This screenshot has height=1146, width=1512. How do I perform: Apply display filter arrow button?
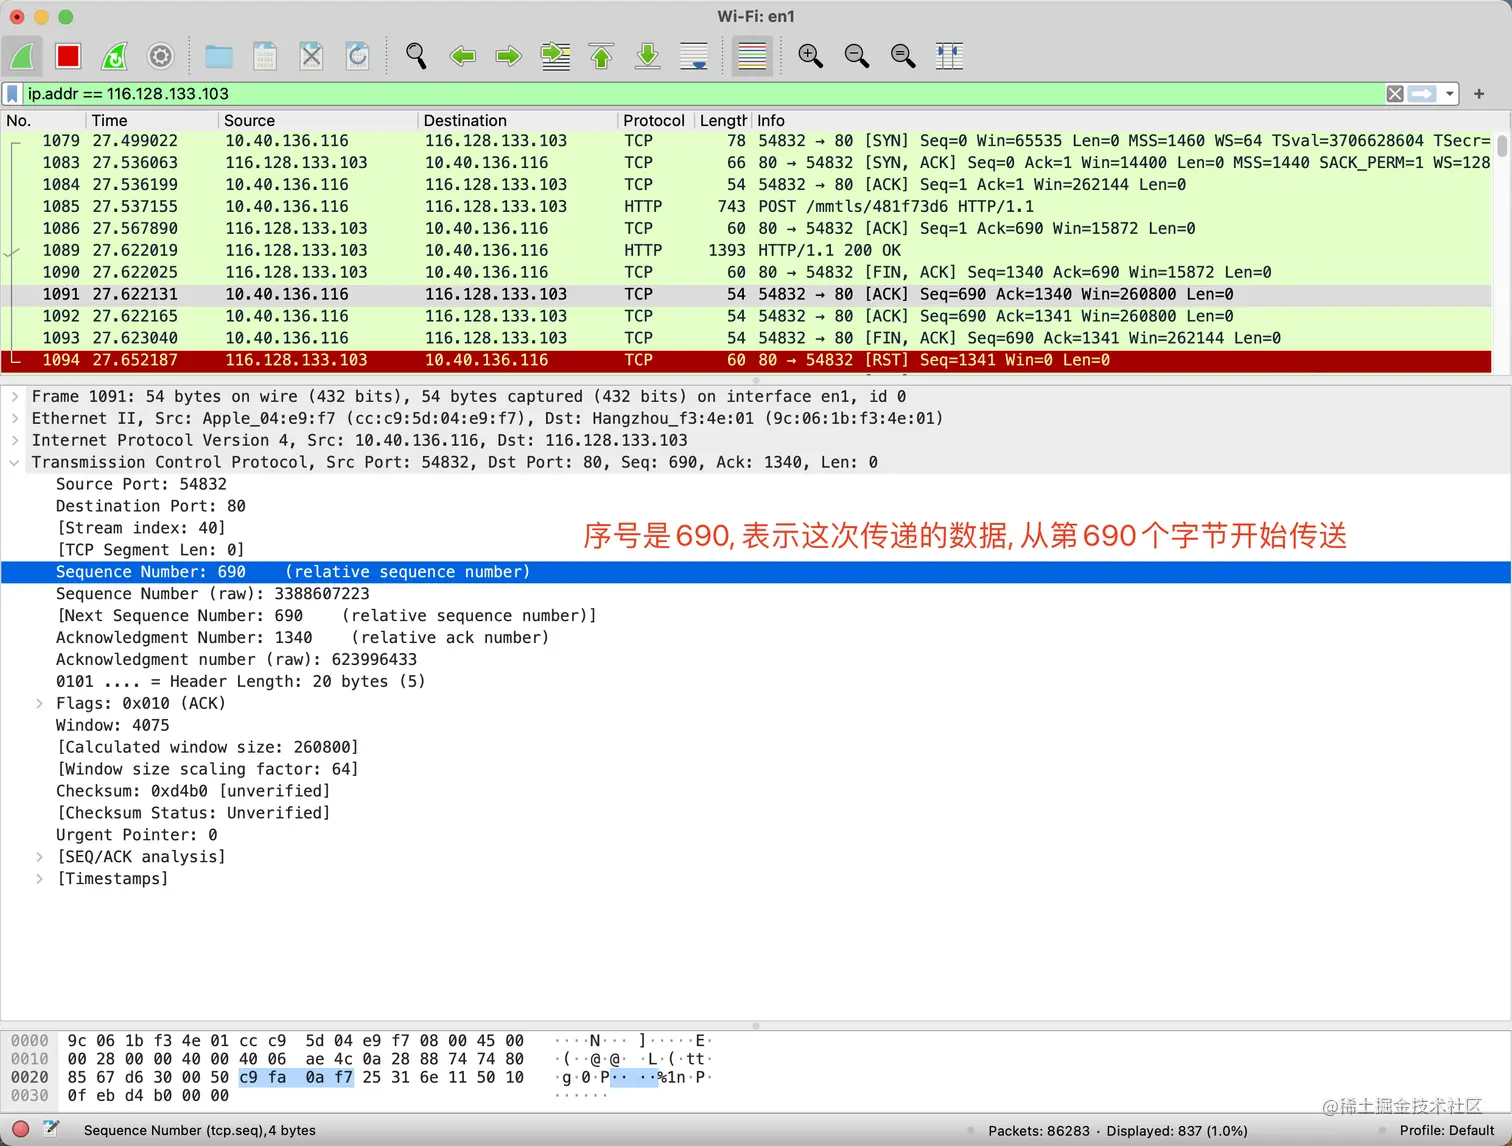point(1422,94)
